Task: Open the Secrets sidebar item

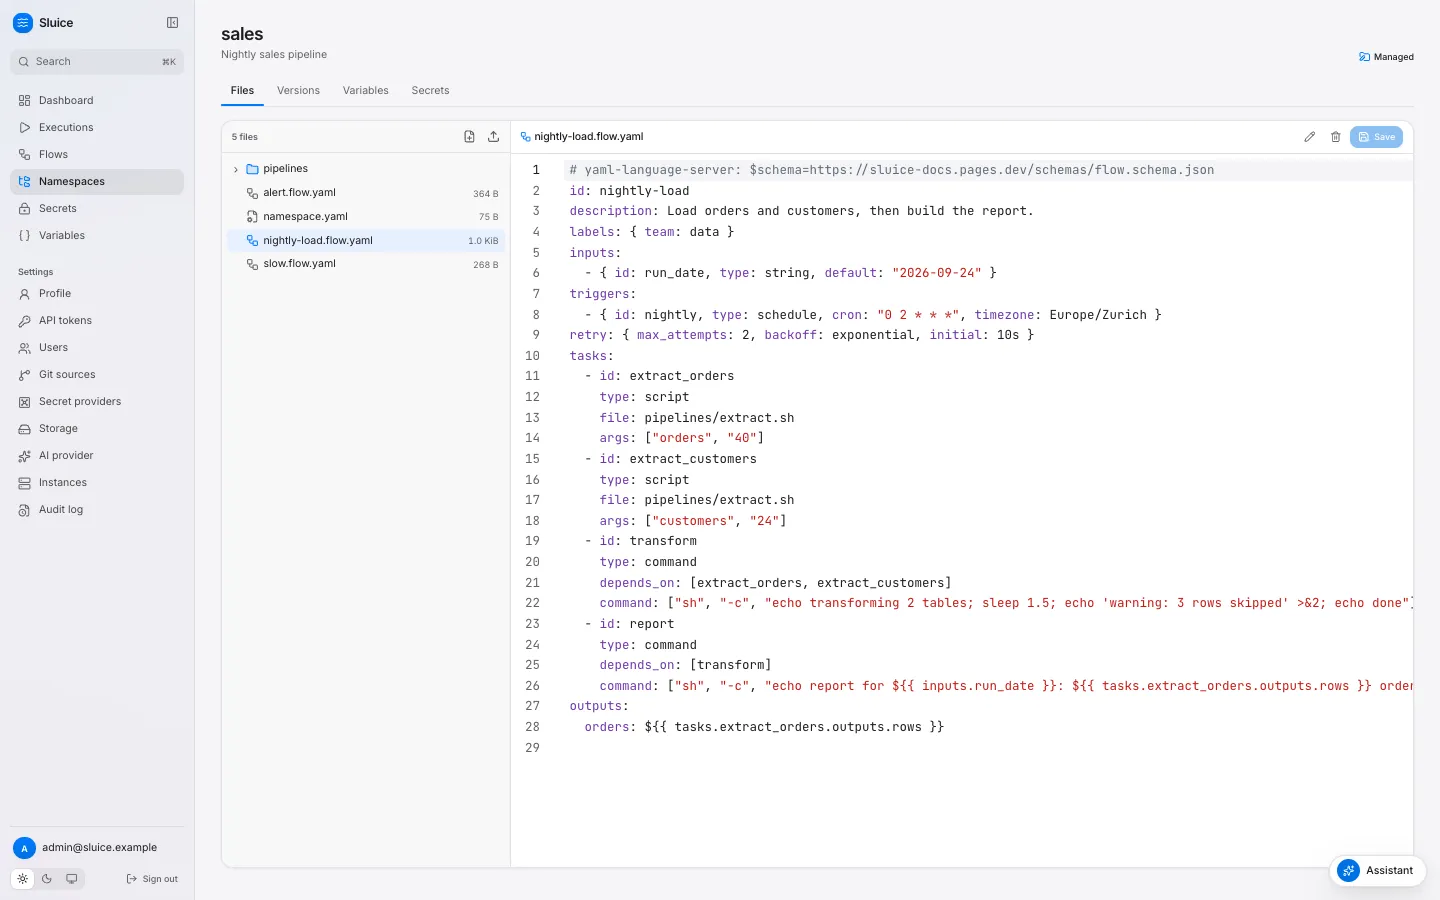Action: point(97,208)
